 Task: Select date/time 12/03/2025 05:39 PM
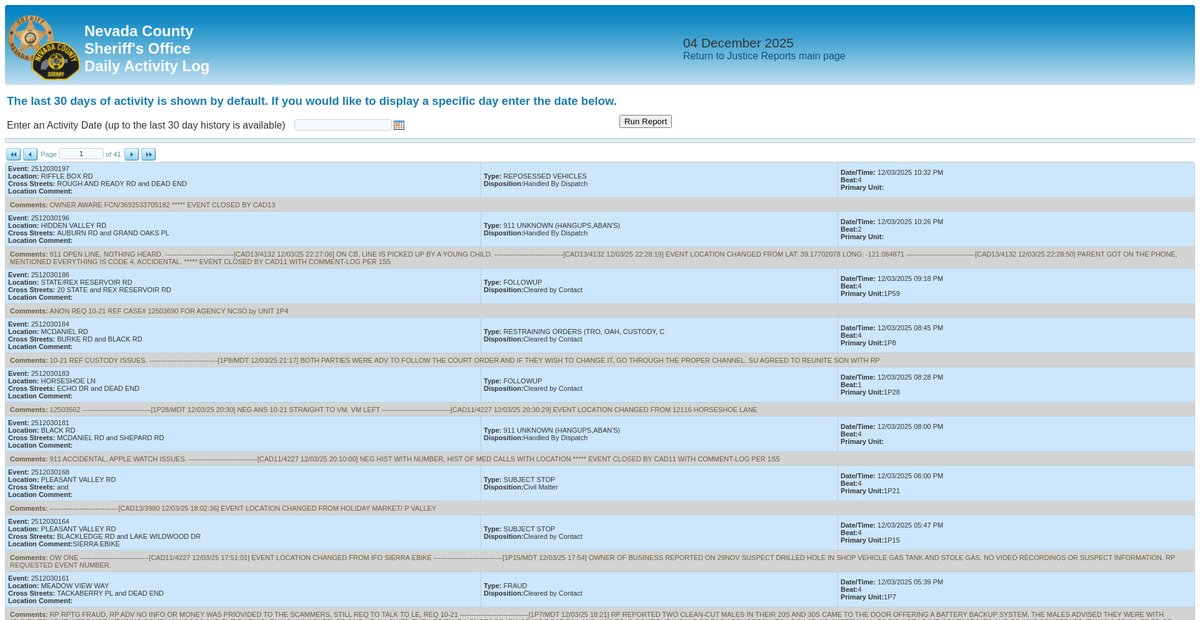coord(910,582)
